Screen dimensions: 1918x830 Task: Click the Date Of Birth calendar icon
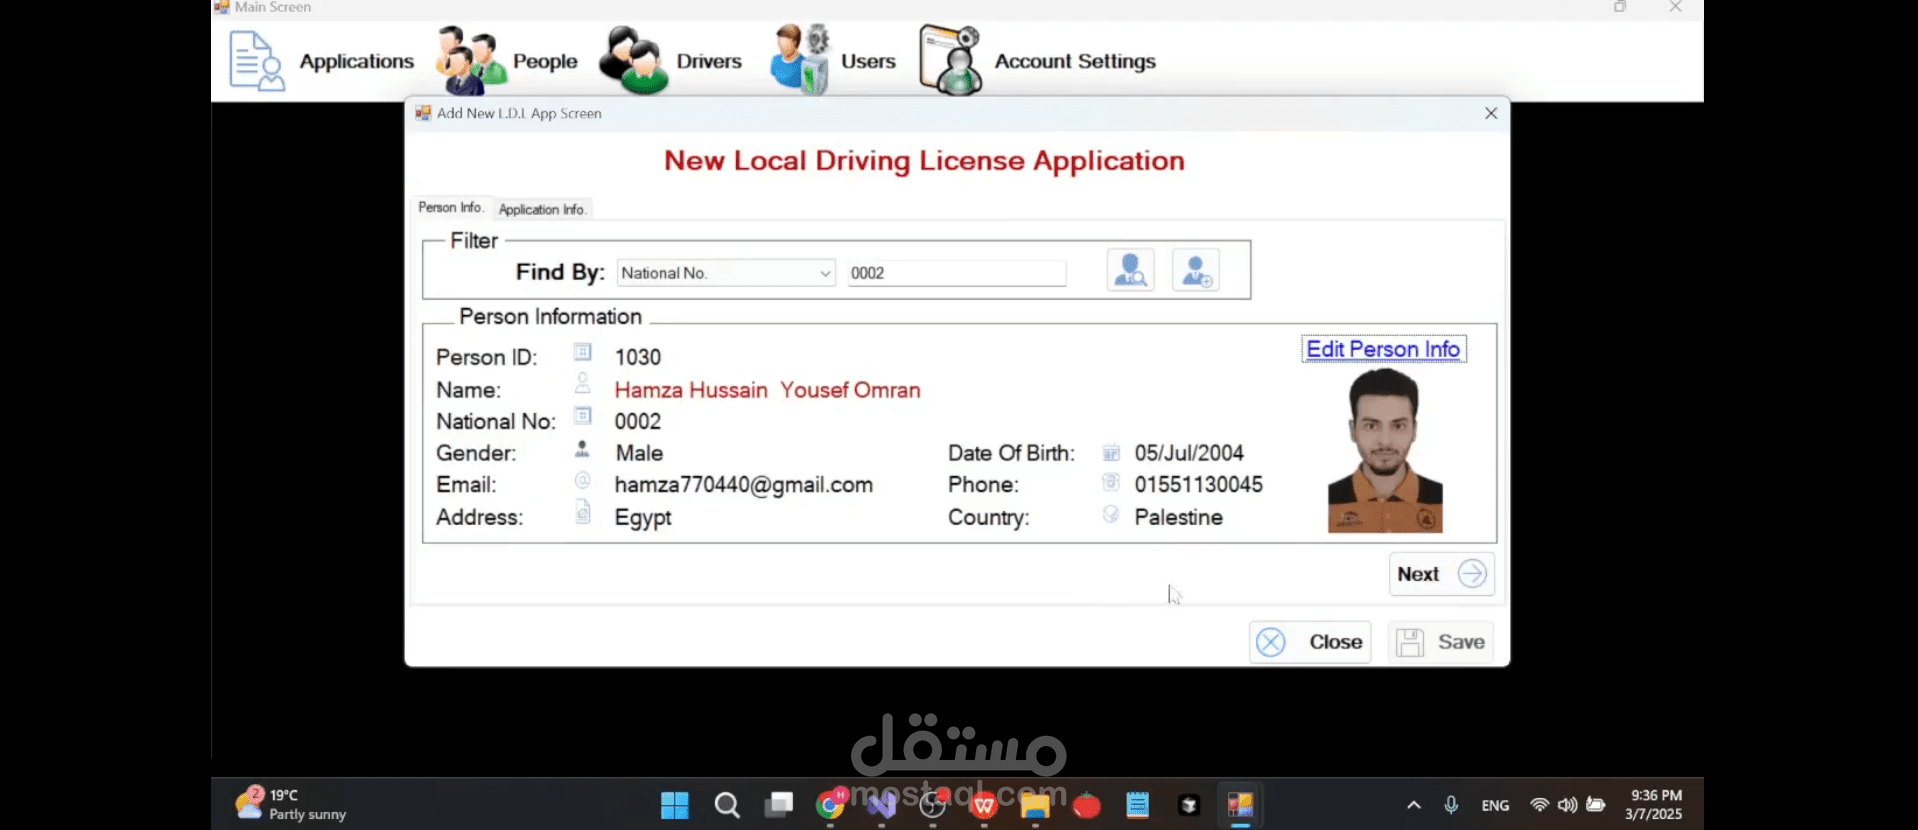click(1111, 453)
